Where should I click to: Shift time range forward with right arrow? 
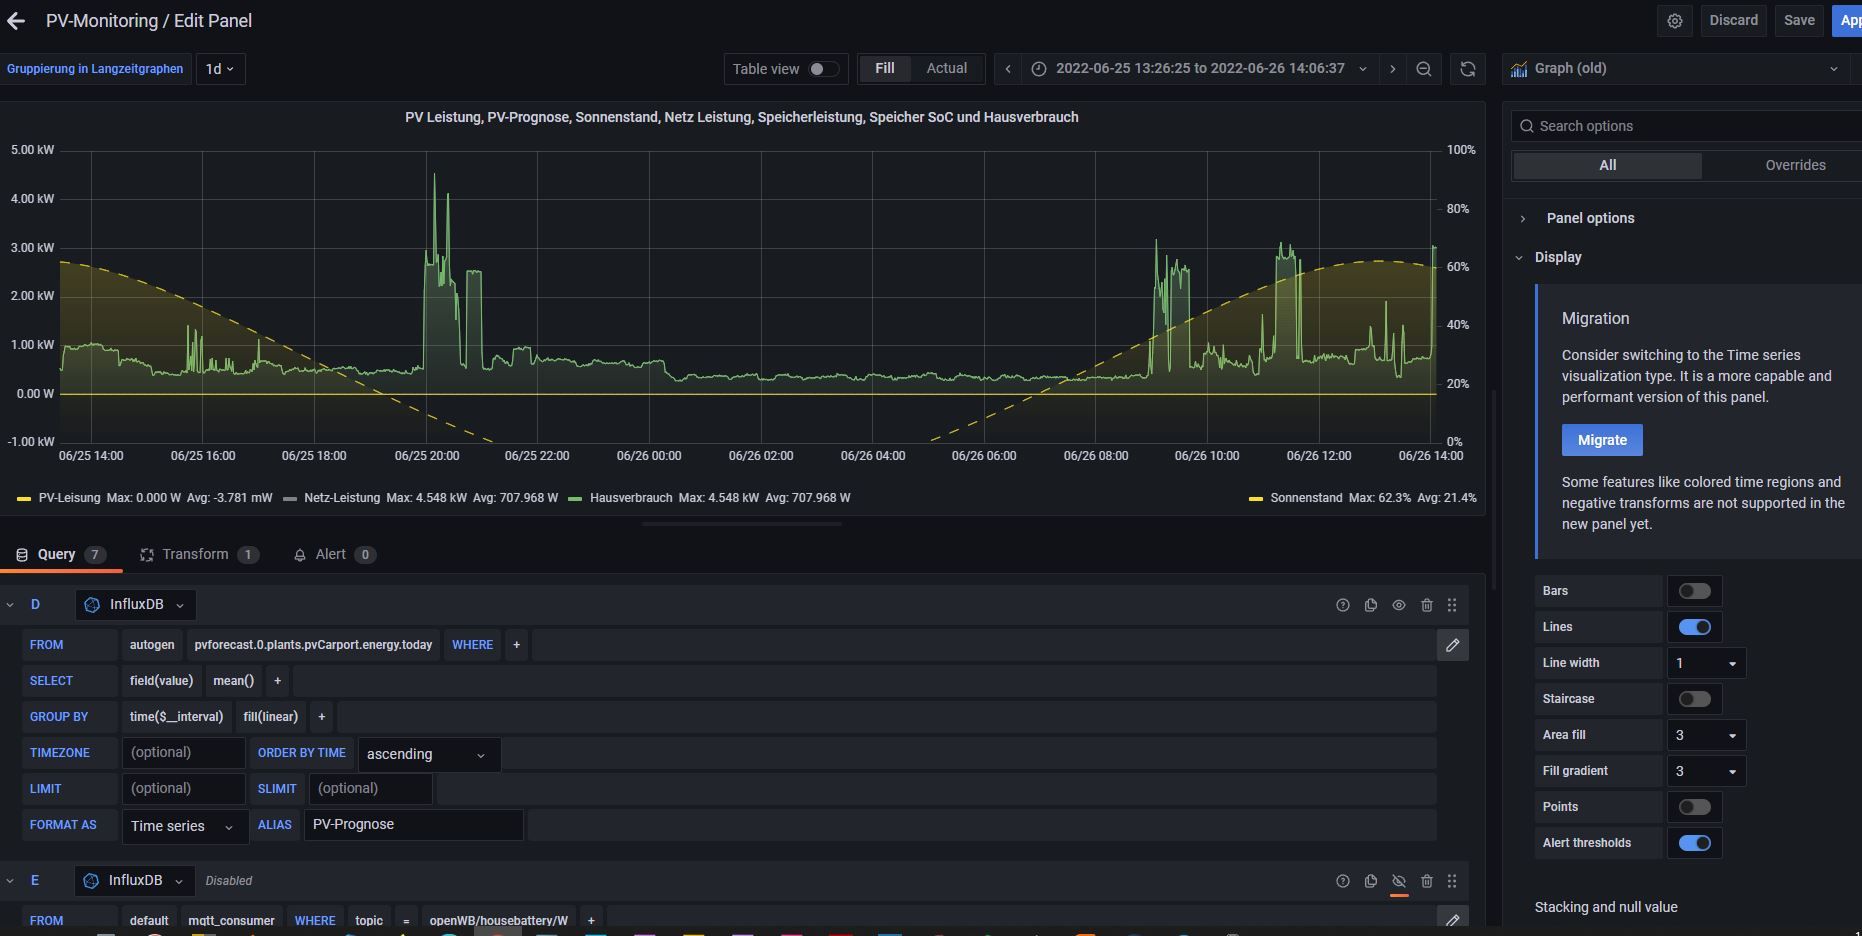point(1392,69)
